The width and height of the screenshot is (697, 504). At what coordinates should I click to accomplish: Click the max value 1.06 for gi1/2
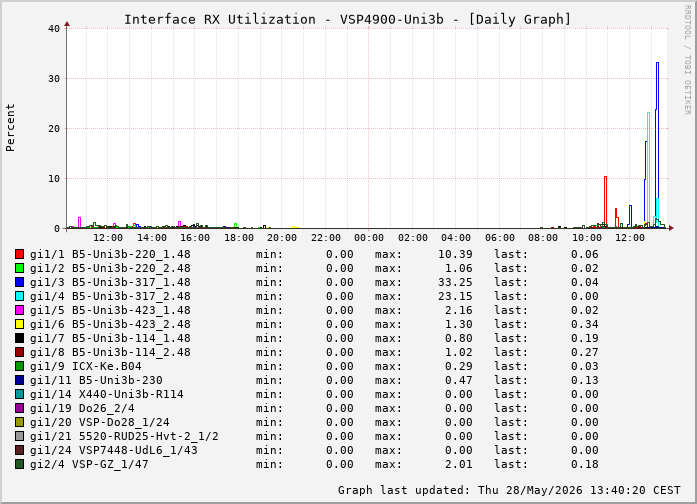tap(459, 268)
